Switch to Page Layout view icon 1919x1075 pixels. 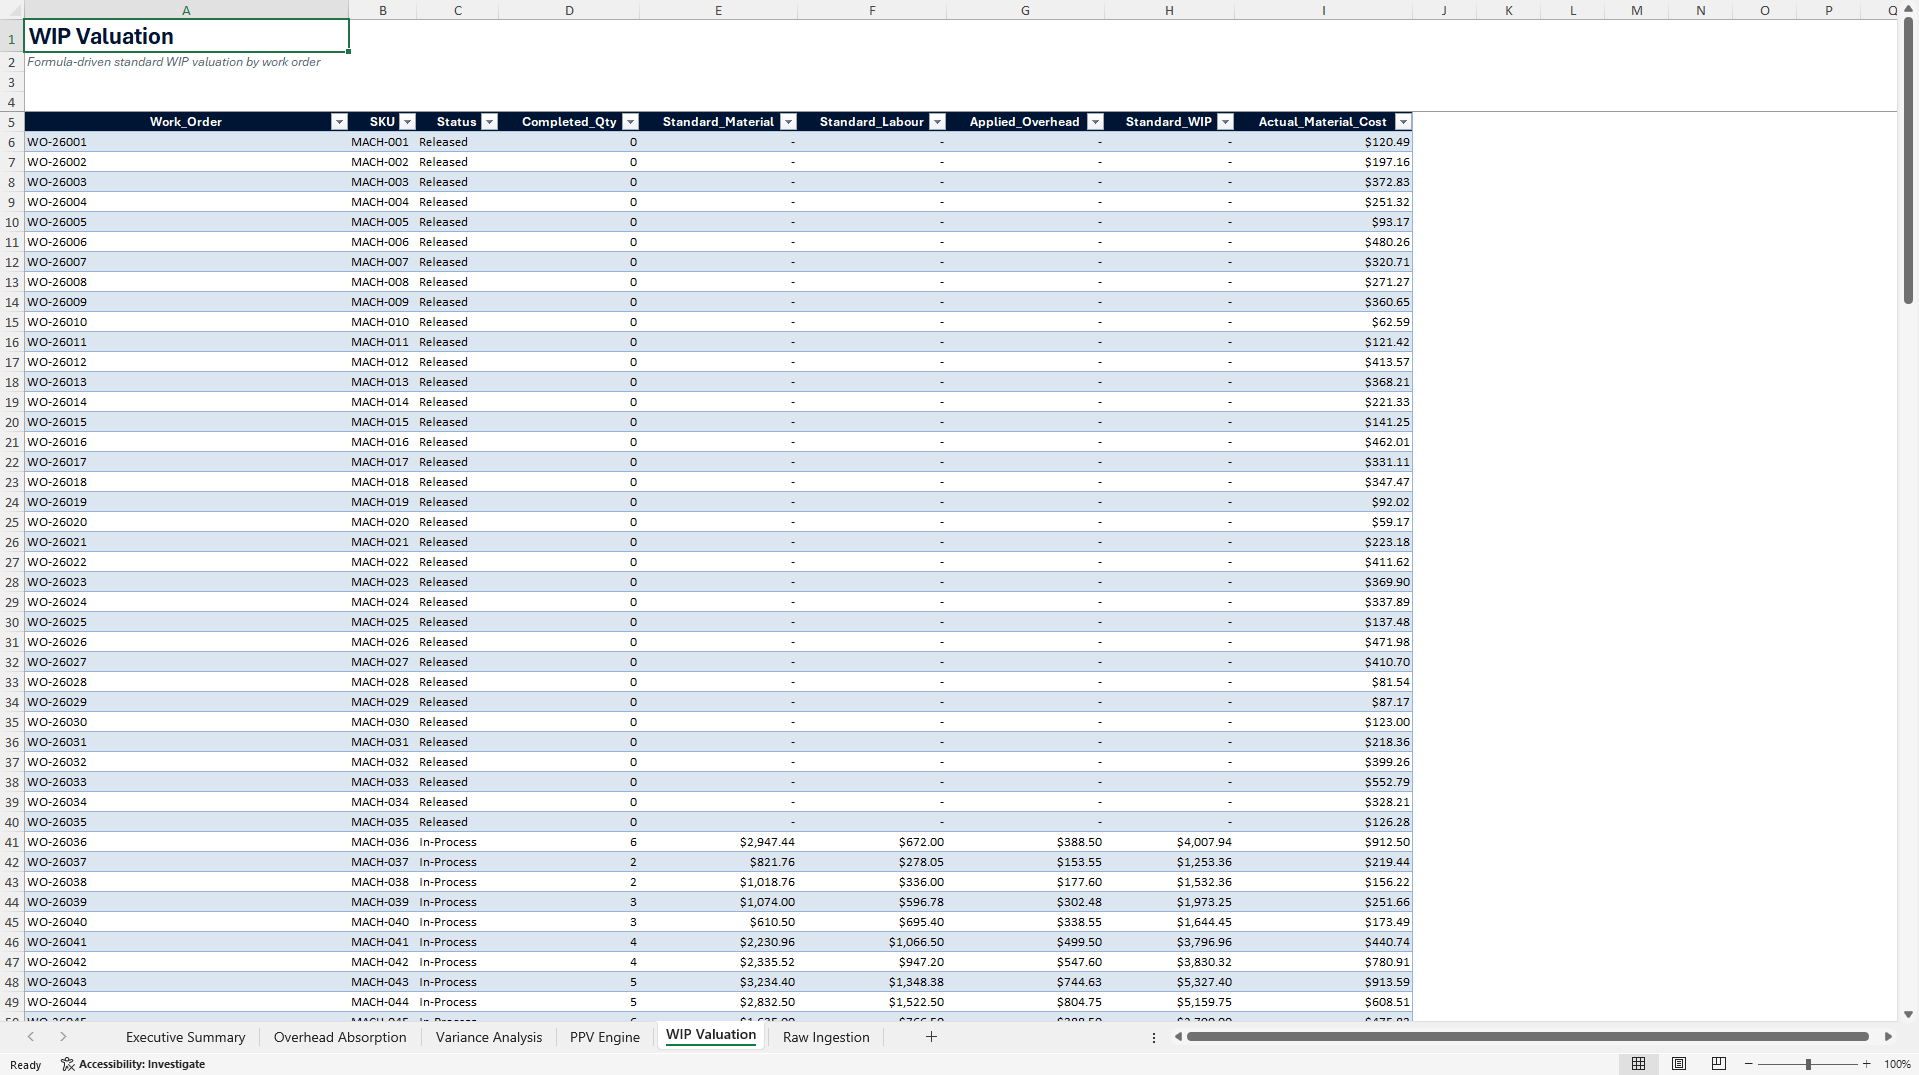click(1679, 1064)
